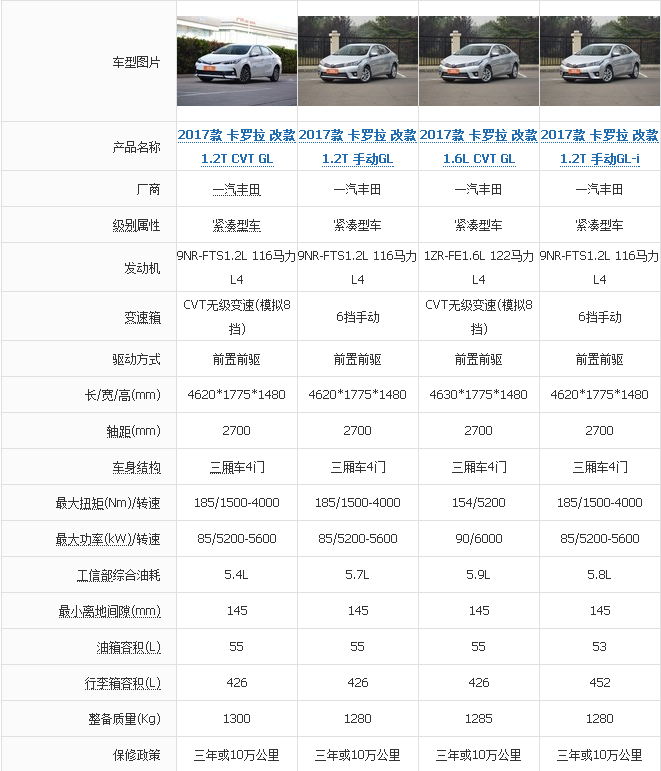Click the white Corolla photo of the 1.2T CVT GL

[237, 61]
